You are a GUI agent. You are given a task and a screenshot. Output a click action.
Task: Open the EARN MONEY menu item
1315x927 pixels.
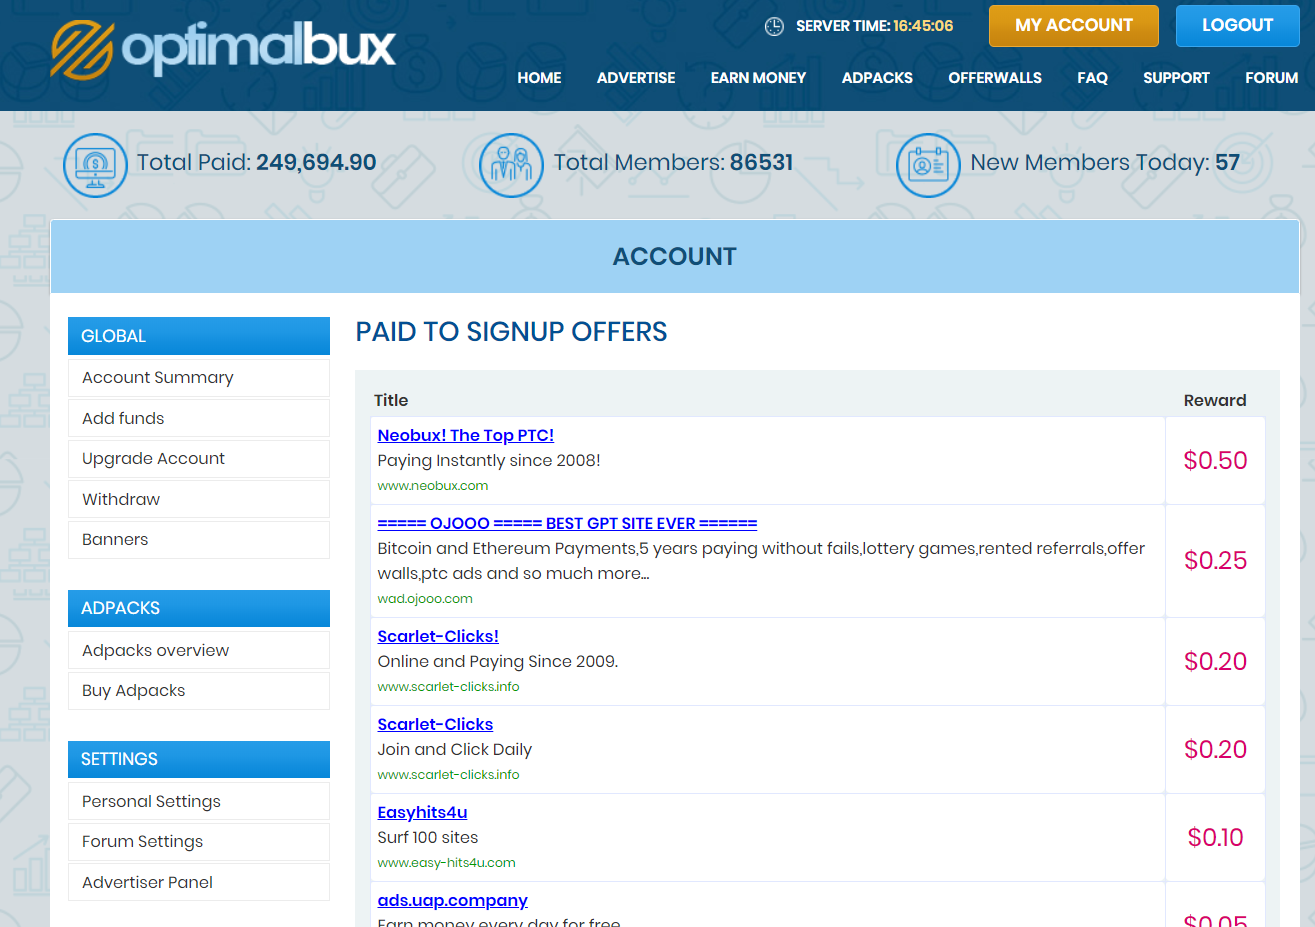758,78
